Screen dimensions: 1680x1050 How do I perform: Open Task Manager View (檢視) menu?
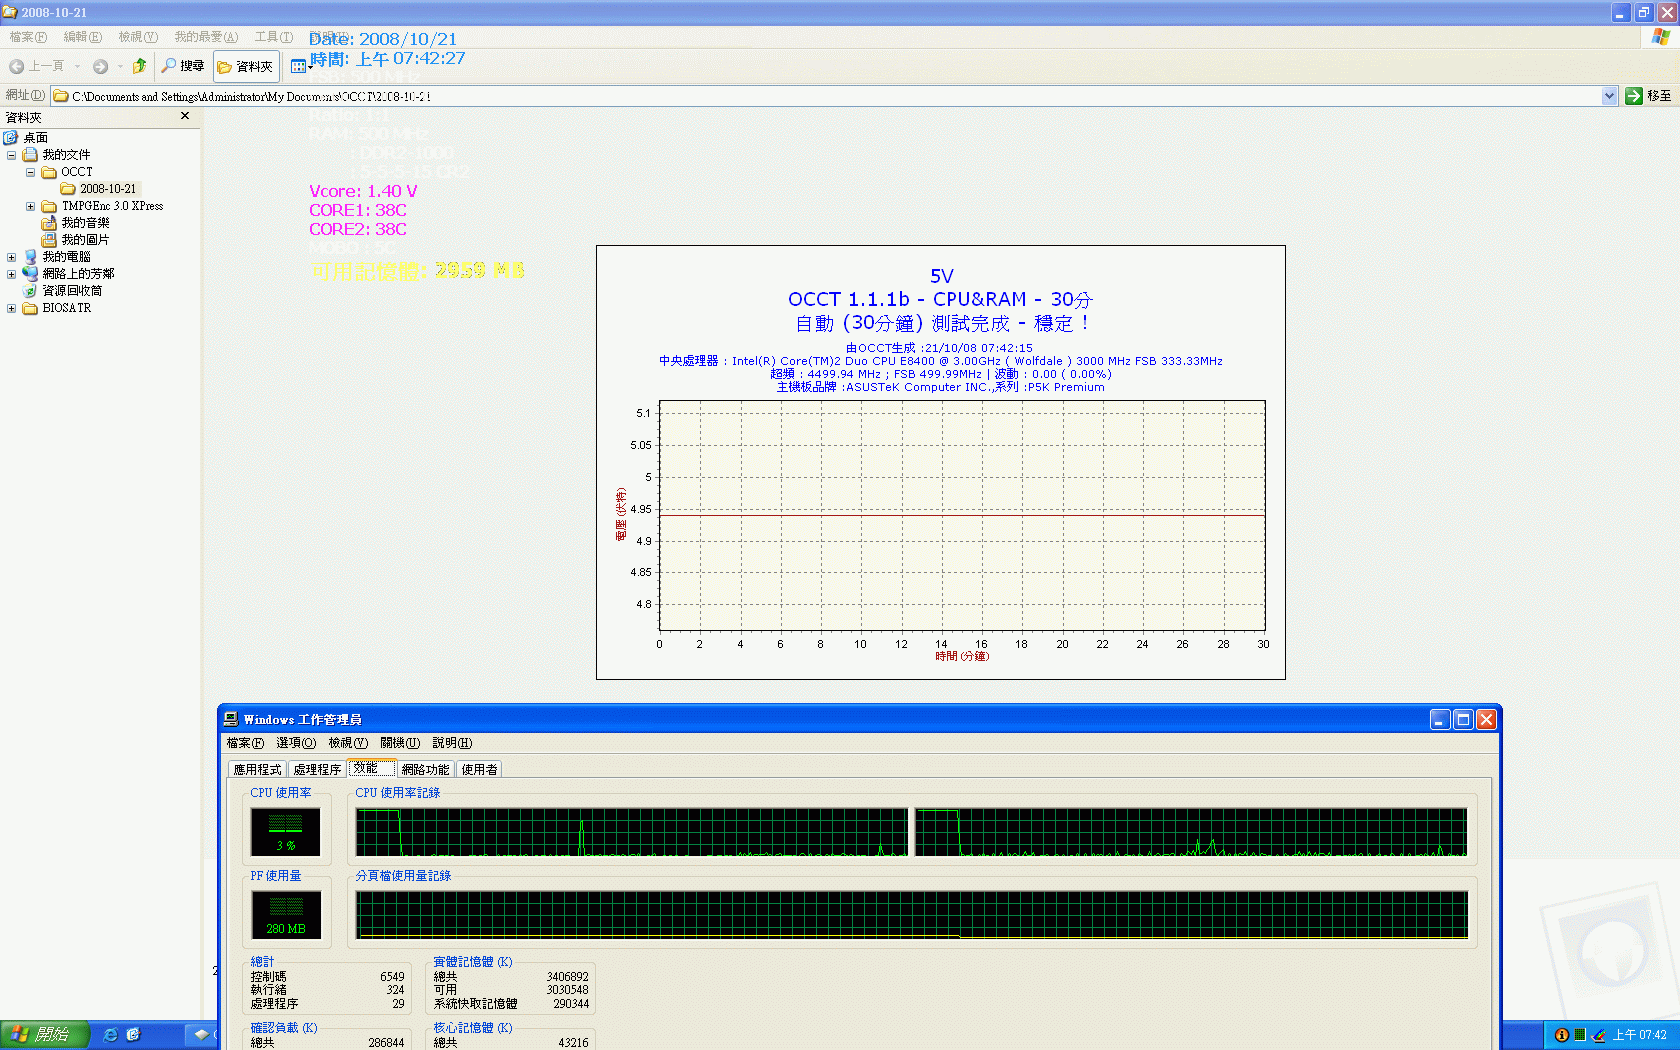348,743
